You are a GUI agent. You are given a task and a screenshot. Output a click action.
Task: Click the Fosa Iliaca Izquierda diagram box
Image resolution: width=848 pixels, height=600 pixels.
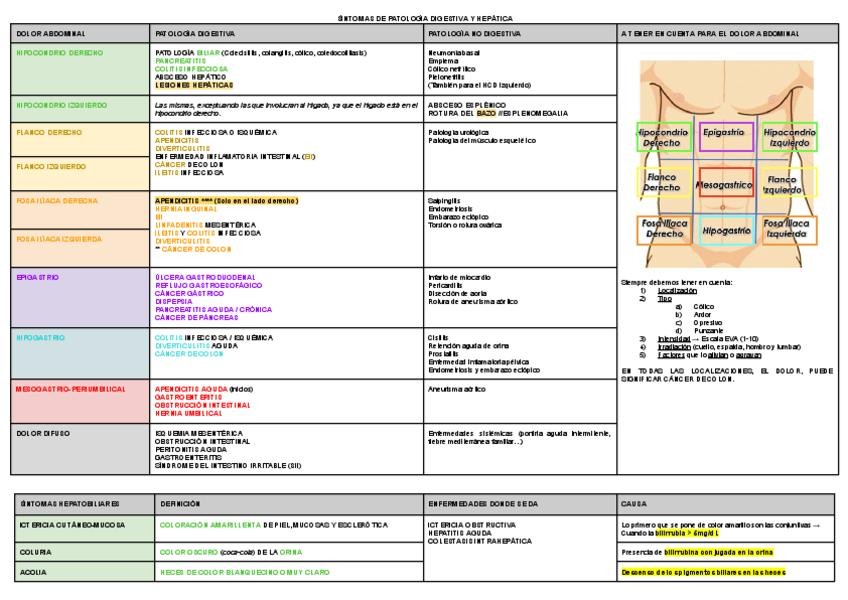pyautogui.click(x=789, y=230)
